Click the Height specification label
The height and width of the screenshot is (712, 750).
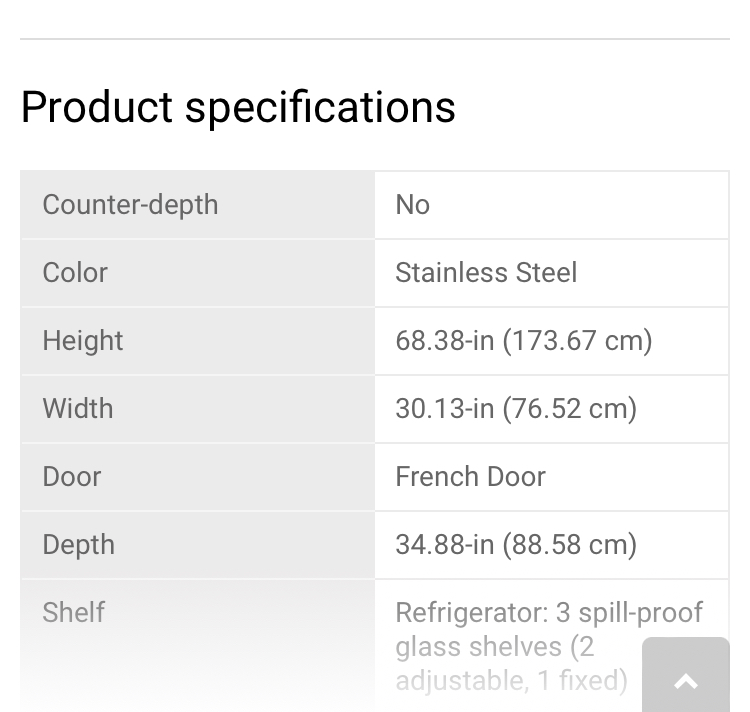(x=83, y=341)
